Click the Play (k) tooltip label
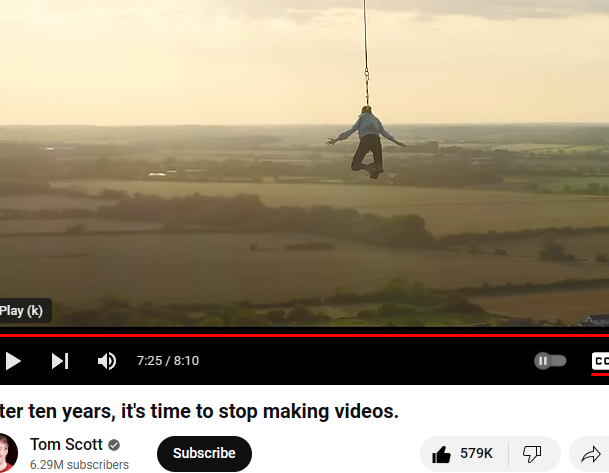Image resolution: width=609 pixels, height=473 pixels. point(21,311)
